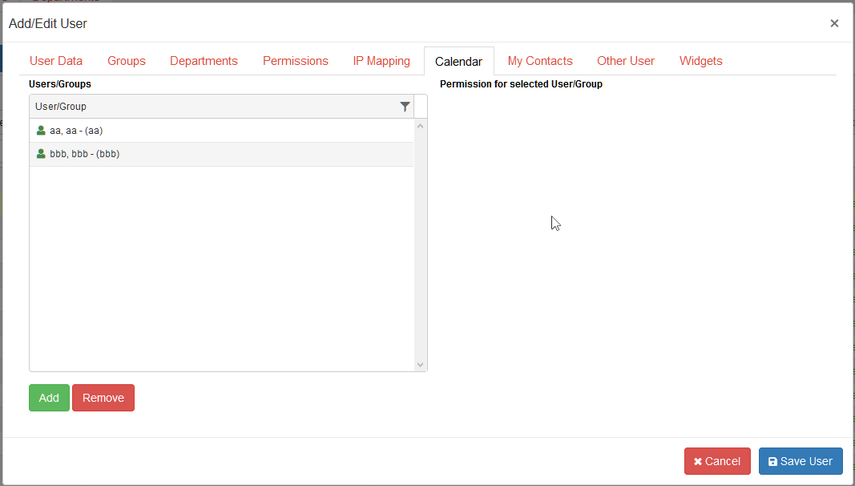Open the User/Group column filter icon
Image resolution: width=855 pixels, height=486 pixels.
pyautogui.click(x=405, y=106)
